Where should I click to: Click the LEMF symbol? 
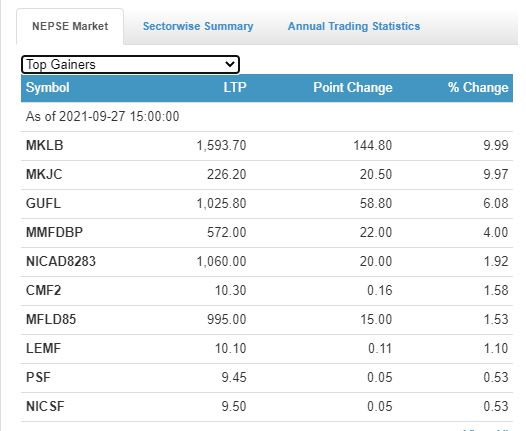pyautogui.click(x=43, y=348)
